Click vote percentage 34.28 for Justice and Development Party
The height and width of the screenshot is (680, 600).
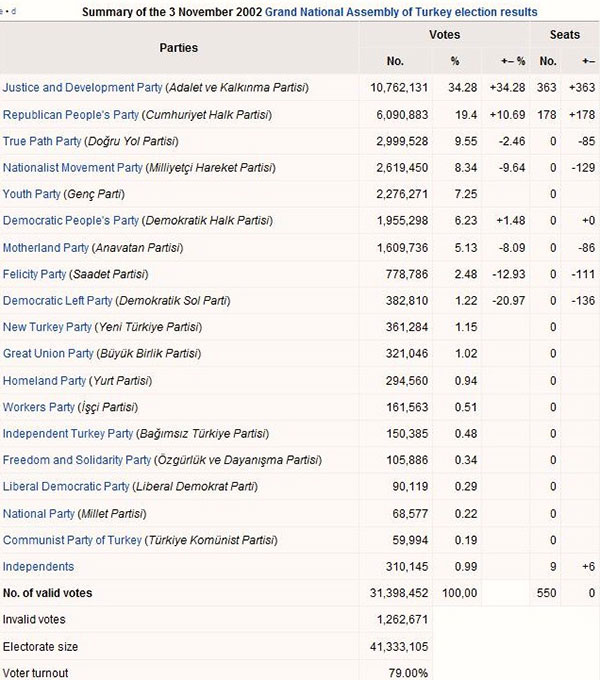coord(462,88)
